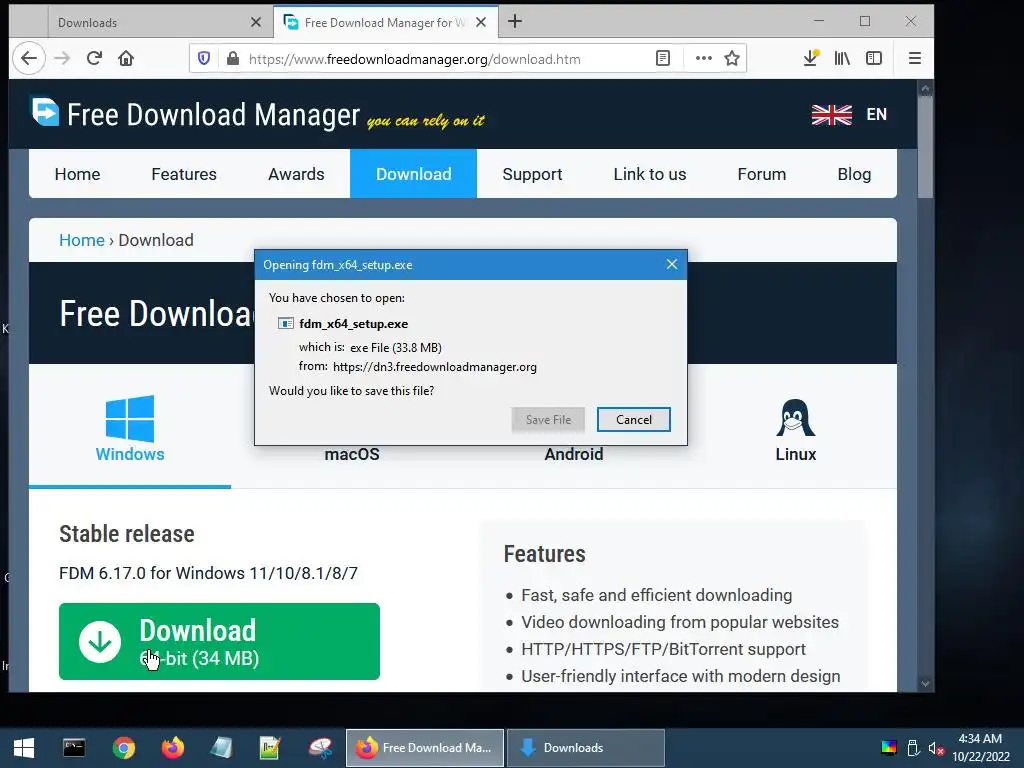Screen dimensions: 1024x768
Task: Open page actions three-dots menu
Action: (703, 59)
